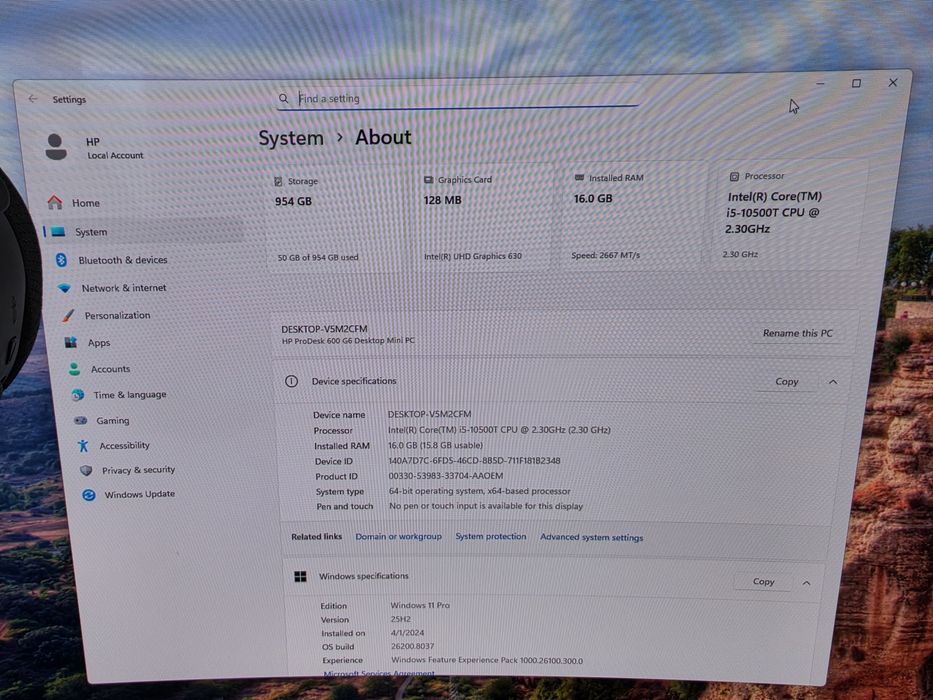933x700 pixels.
Task: Select HP ProDesk 600 G6 model text
Action: point(348,340)
